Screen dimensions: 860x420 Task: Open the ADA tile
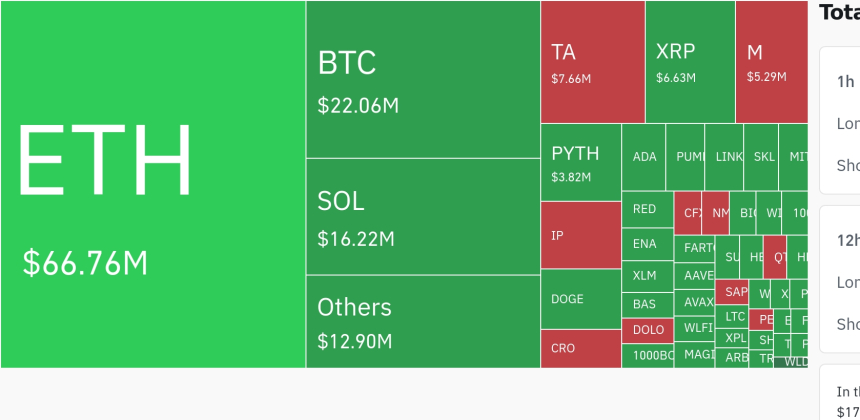[x=645, y=157]
